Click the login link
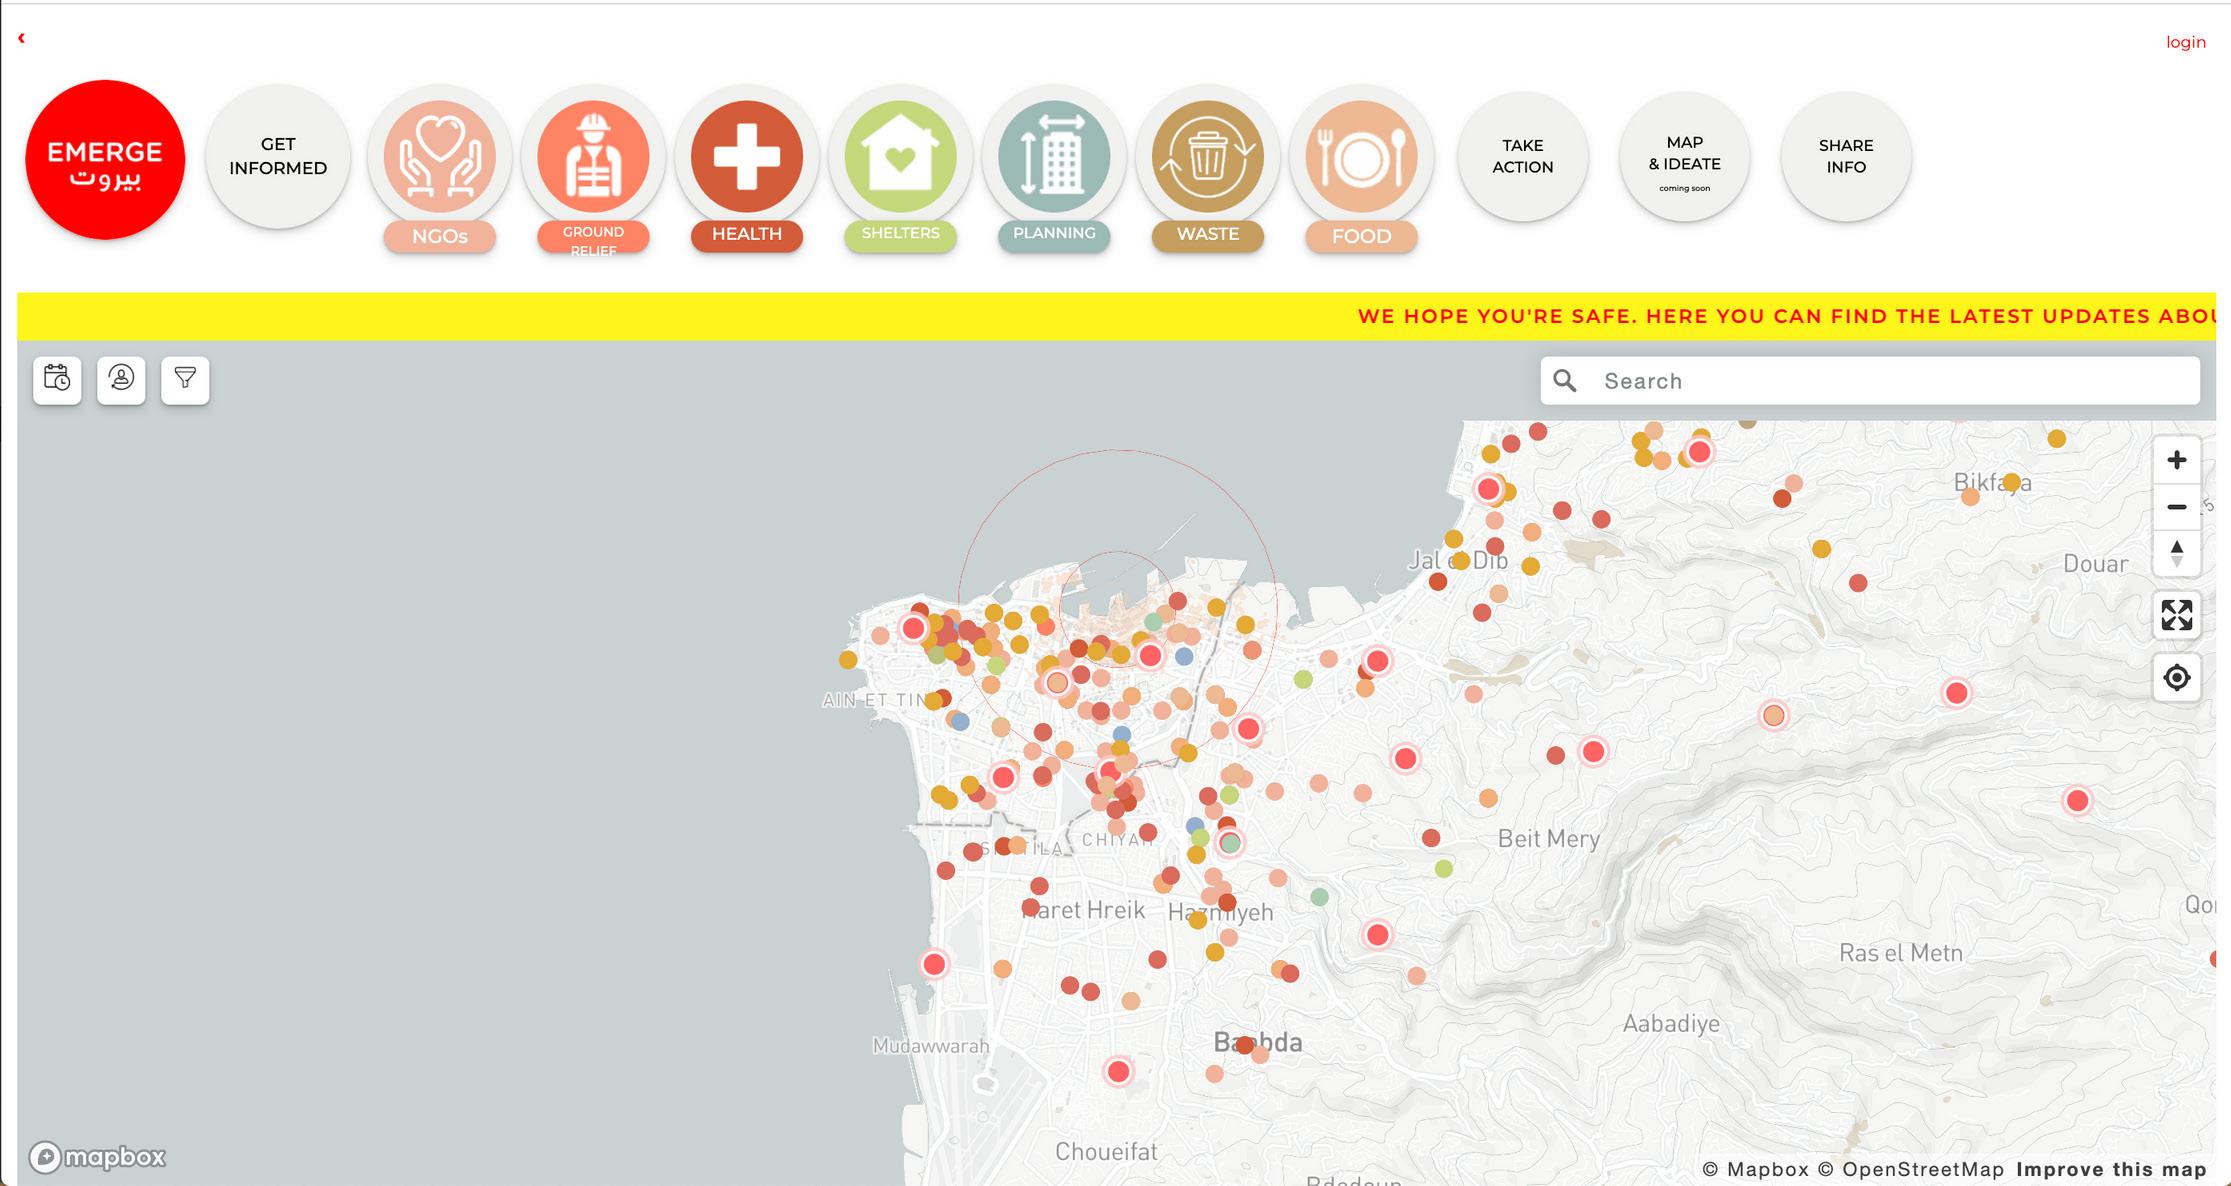Image resolution: width=2231 pixels, height=1186 pixels. click(x=2185, y=42)
